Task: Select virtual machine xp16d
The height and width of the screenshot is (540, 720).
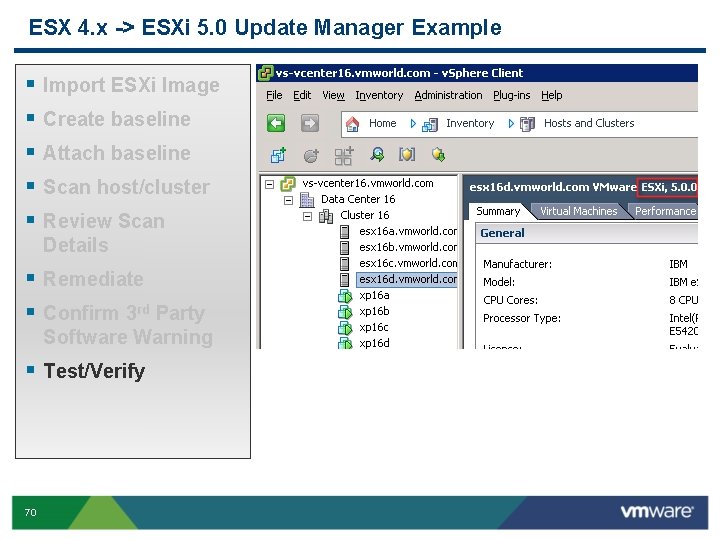Action: (x=374, y=343)
